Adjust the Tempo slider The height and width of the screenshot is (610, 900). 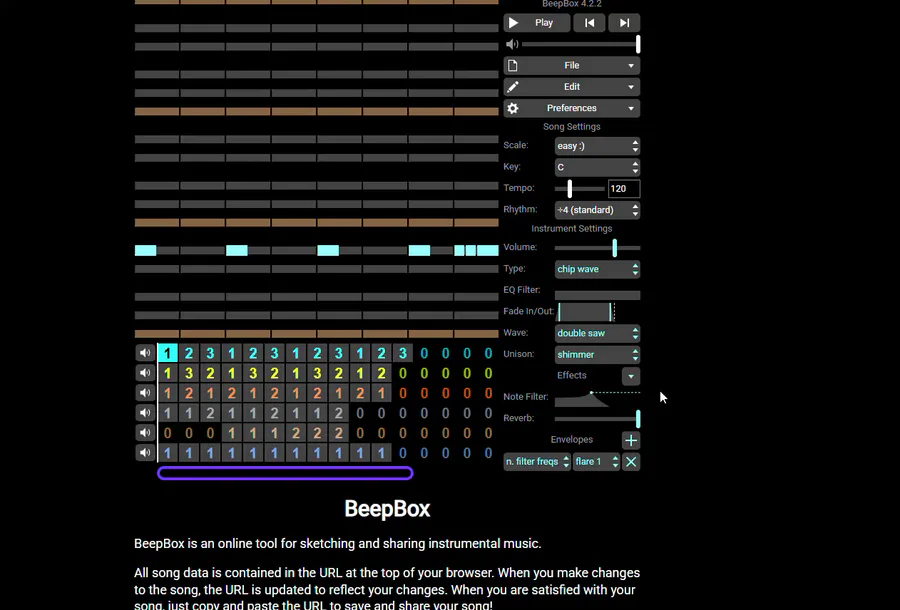pyautogui.click(x=580, y=188)
